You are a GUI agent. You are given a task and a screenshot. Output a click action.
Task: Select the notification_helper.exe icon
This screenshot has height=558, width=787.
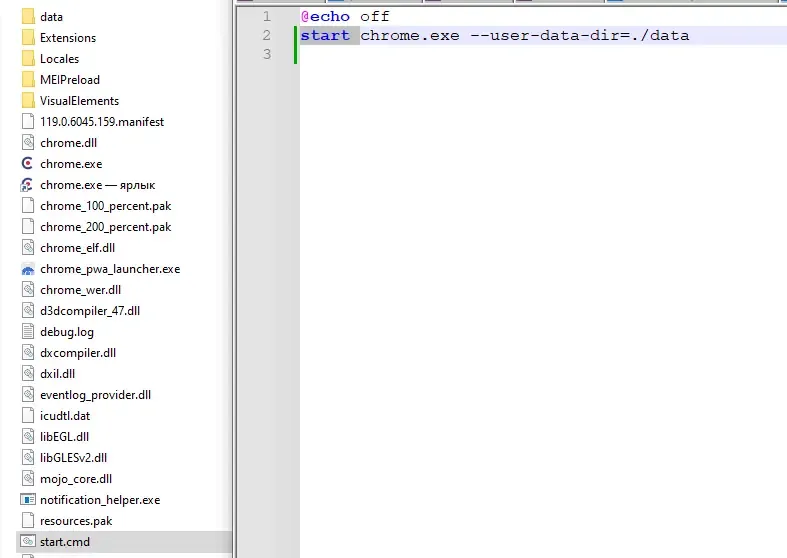[x=28, y=500]
